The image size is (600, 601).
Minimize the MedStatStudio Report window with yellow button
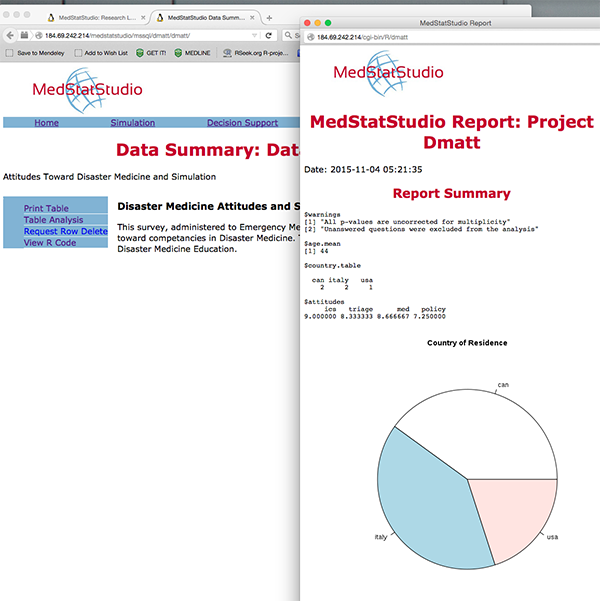[x=317, y=23]
